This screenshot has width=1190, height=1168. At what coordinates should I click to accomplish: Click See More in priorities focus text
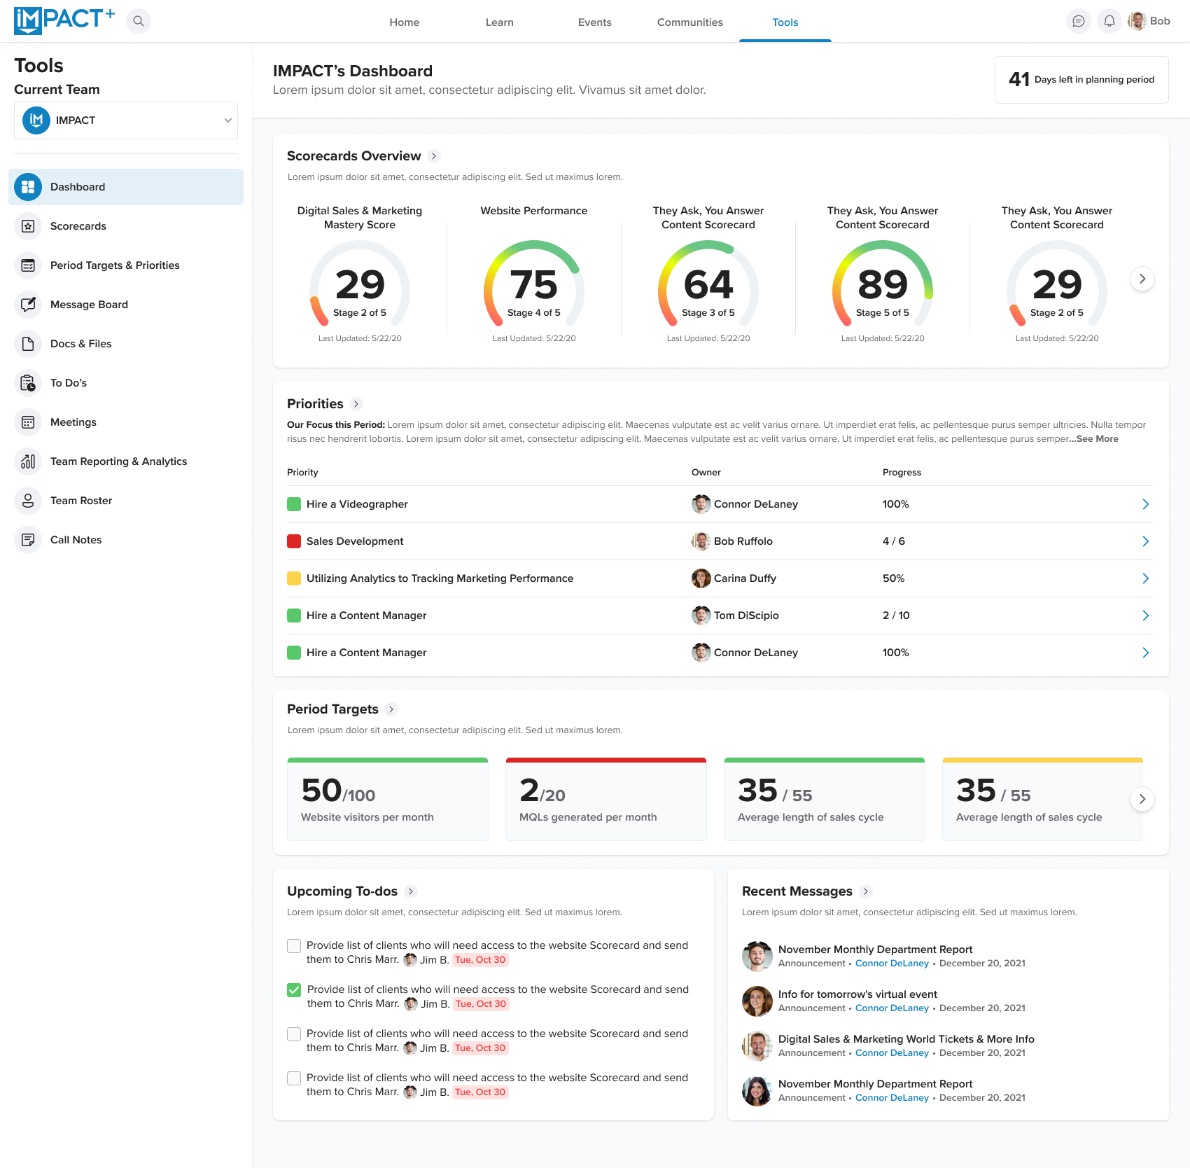tap(1097, 439)
